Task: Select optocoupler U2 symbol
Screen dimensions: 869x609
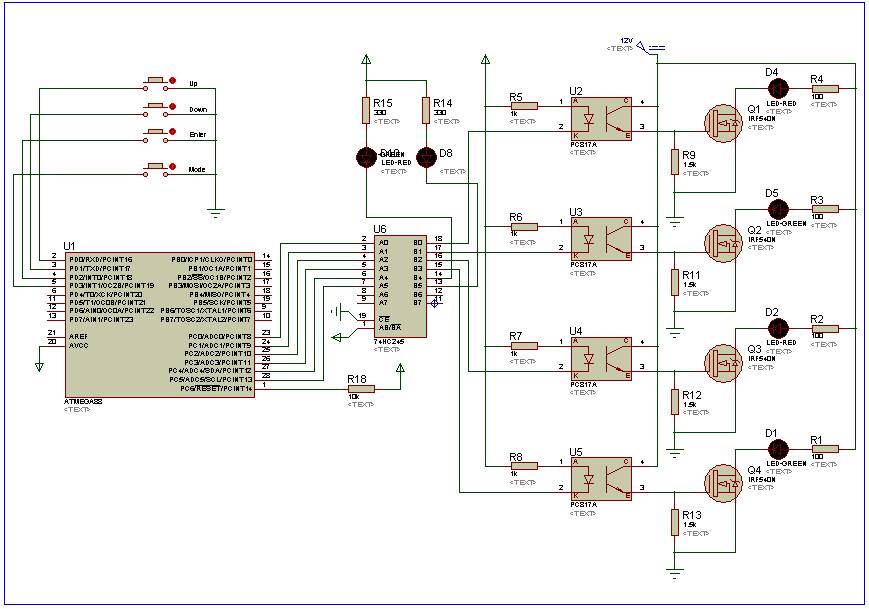Action: coord(601,119)
